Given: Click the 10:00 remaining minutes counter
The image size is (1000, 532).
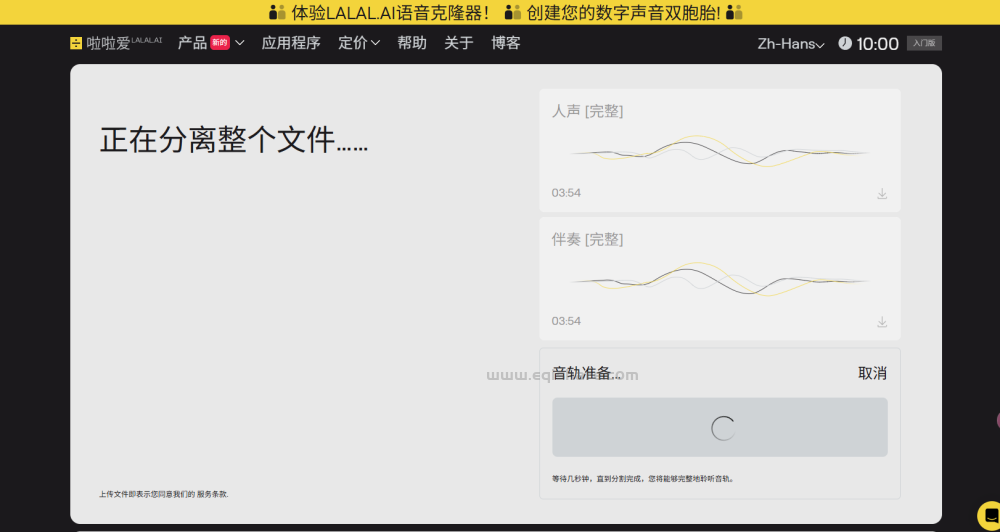Looking at the screenshot, I should 877,43.
